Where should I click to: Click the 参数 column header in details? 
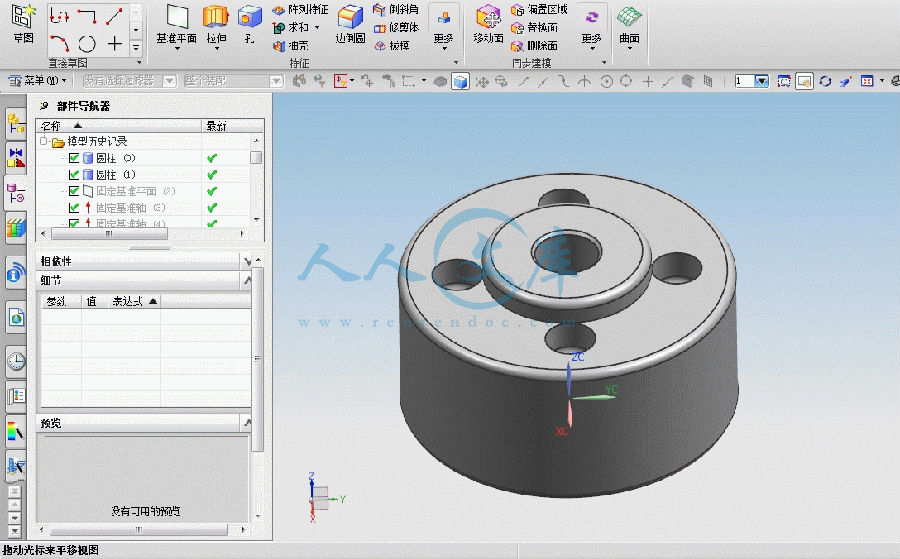point(60,301)
